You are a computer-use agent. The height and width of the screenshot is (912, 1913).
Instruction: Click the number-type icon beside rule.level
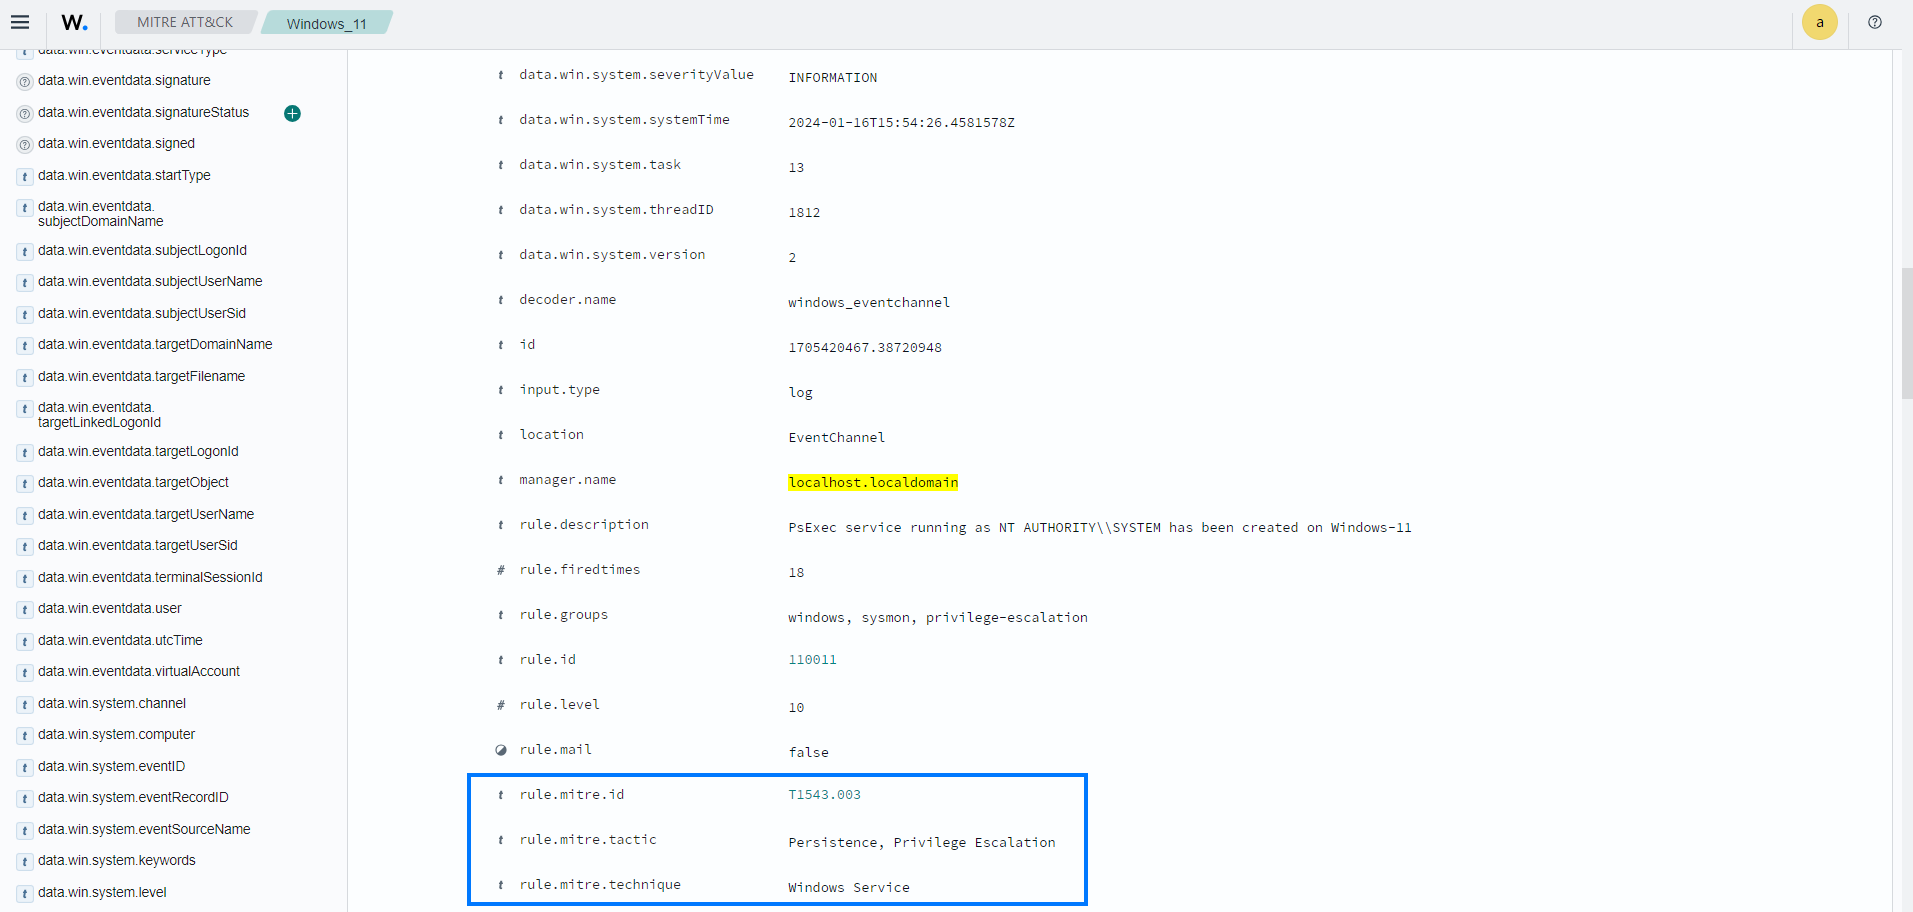point(501,705)
